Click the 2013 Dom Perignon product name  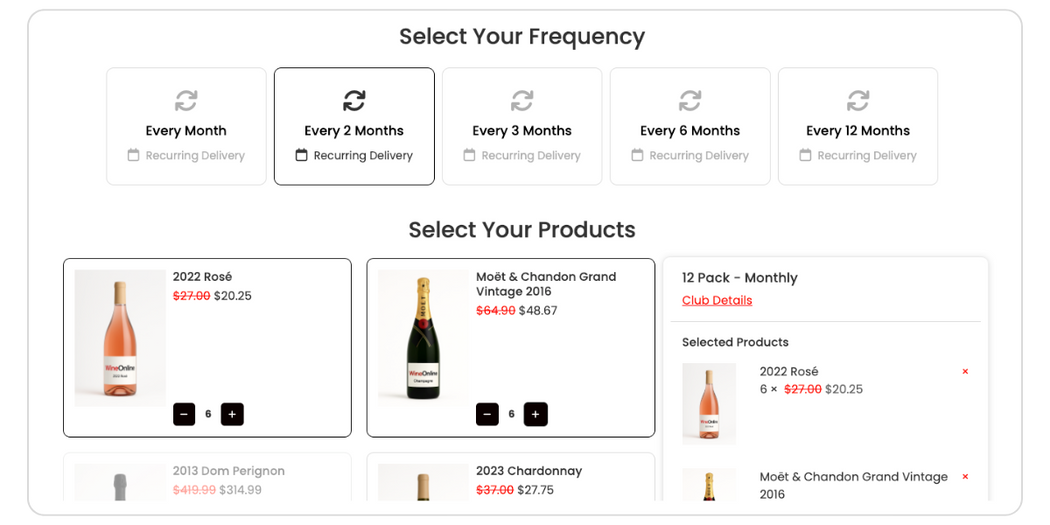coord(229,471)
